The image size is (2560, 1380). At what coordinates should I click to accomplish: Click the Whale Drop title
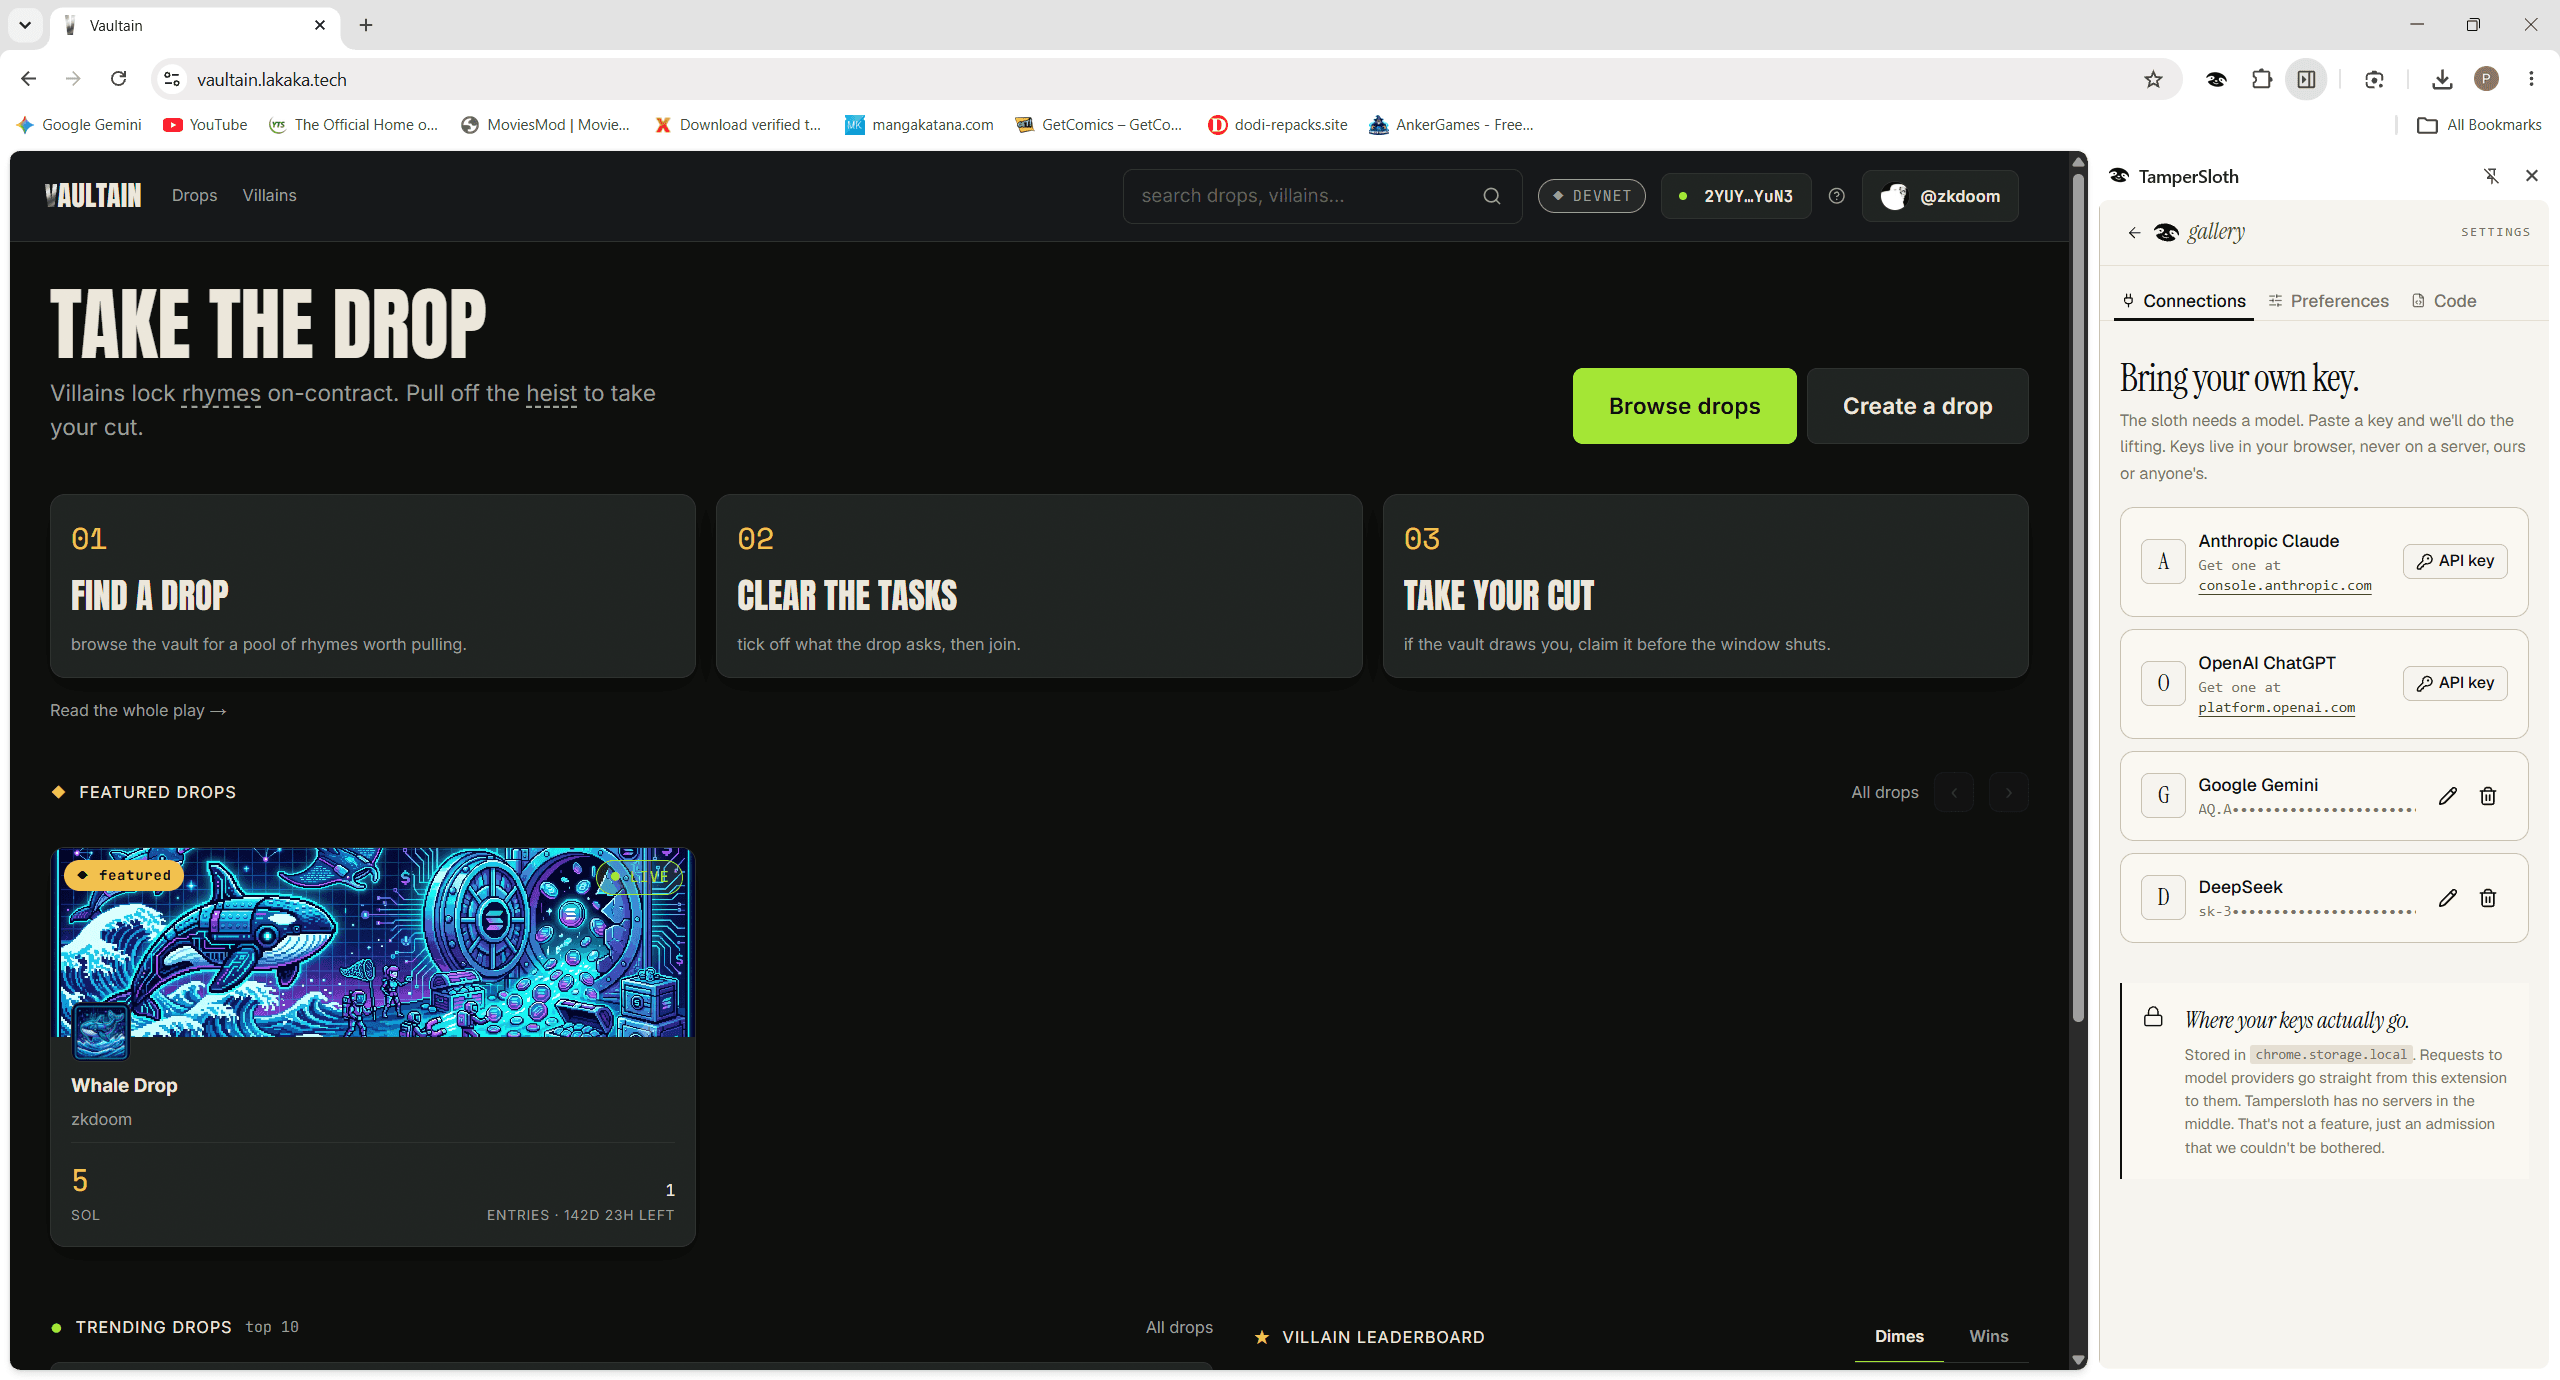[124, 1085]
